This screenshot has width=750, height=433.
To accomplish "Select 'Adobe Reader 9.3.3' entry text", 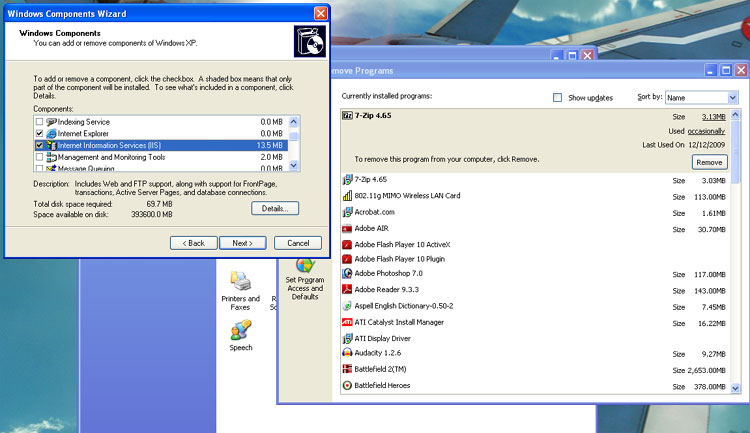I will [x=386, y=289].
